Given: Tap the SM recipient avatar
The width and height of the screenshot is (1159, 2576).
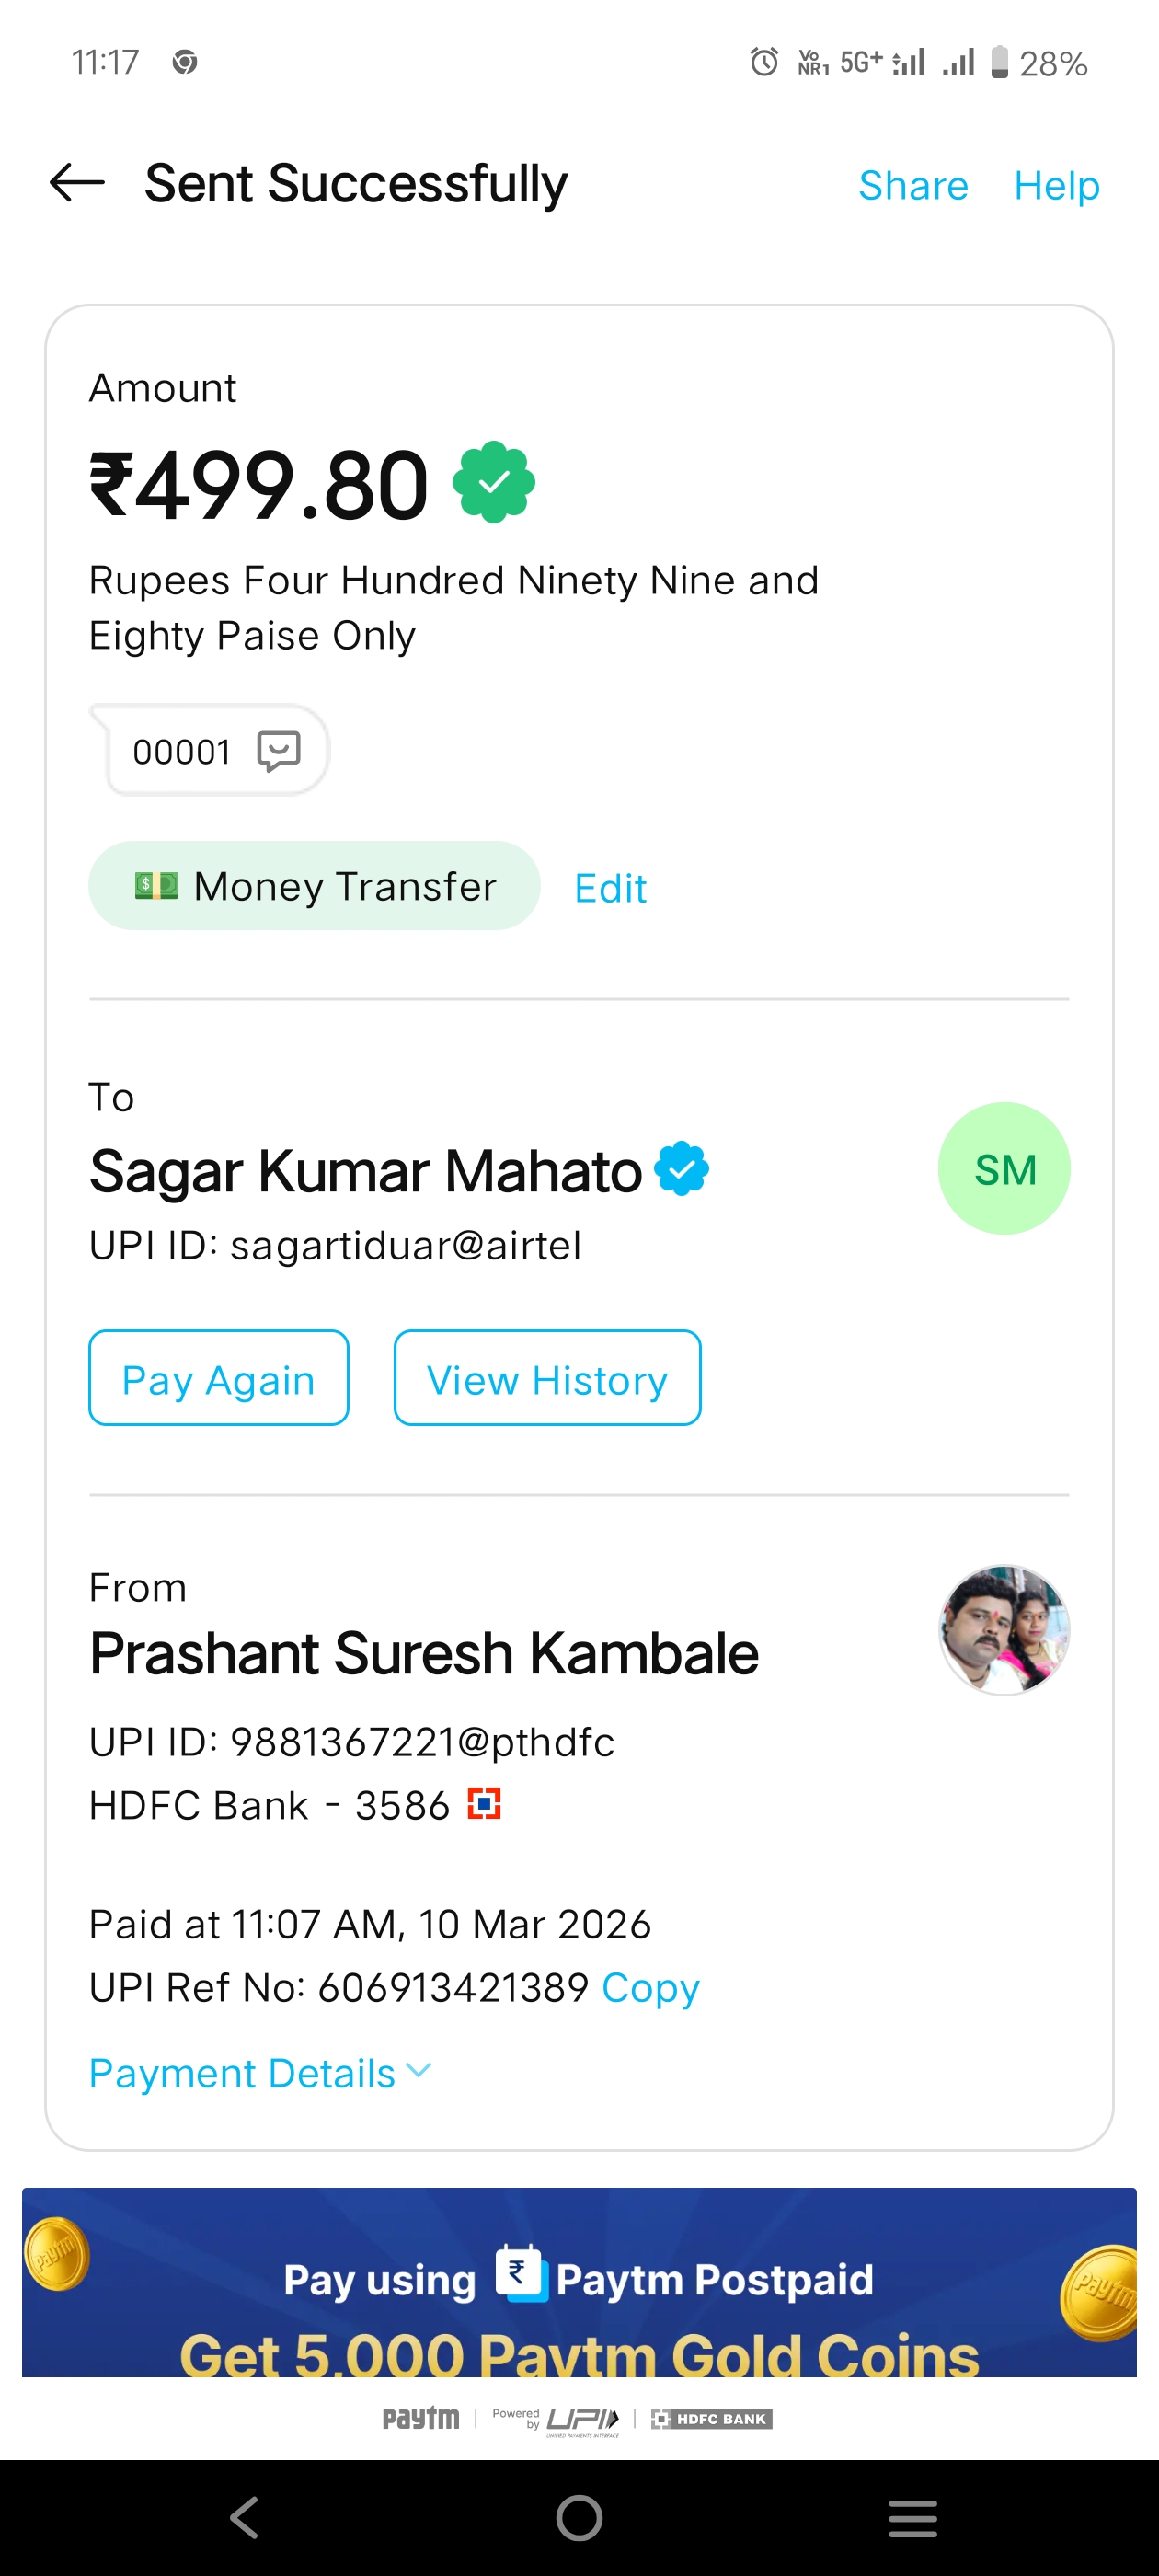Looking at the screenshot, I should pos(1003,1168).
